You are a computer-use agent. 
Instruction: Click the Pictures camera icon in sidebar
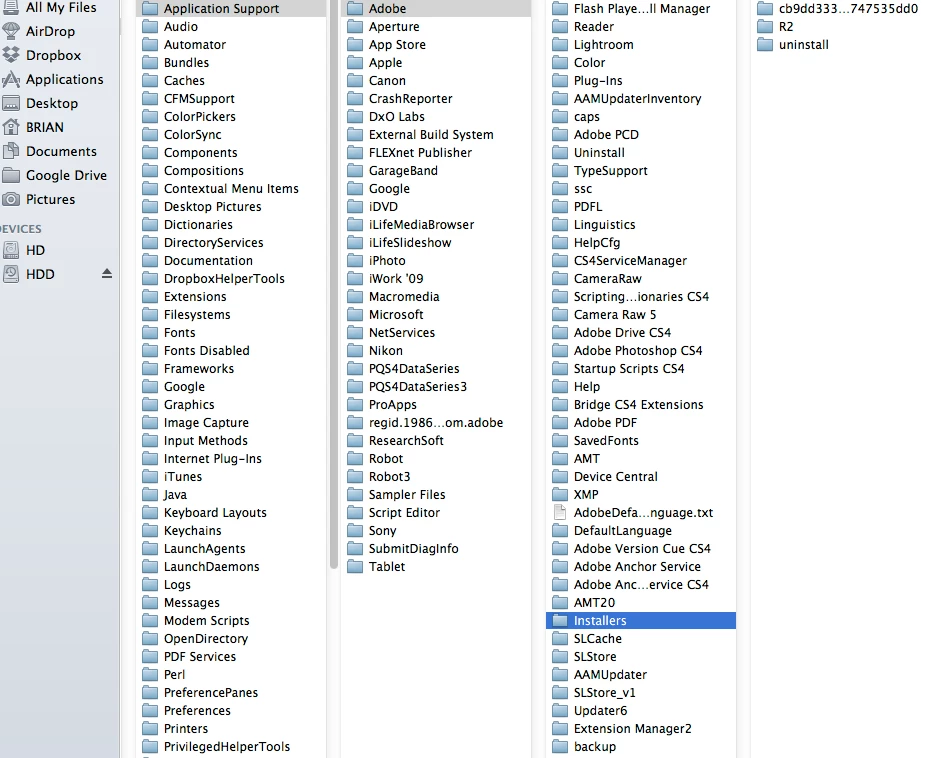[x=11, y=199]
